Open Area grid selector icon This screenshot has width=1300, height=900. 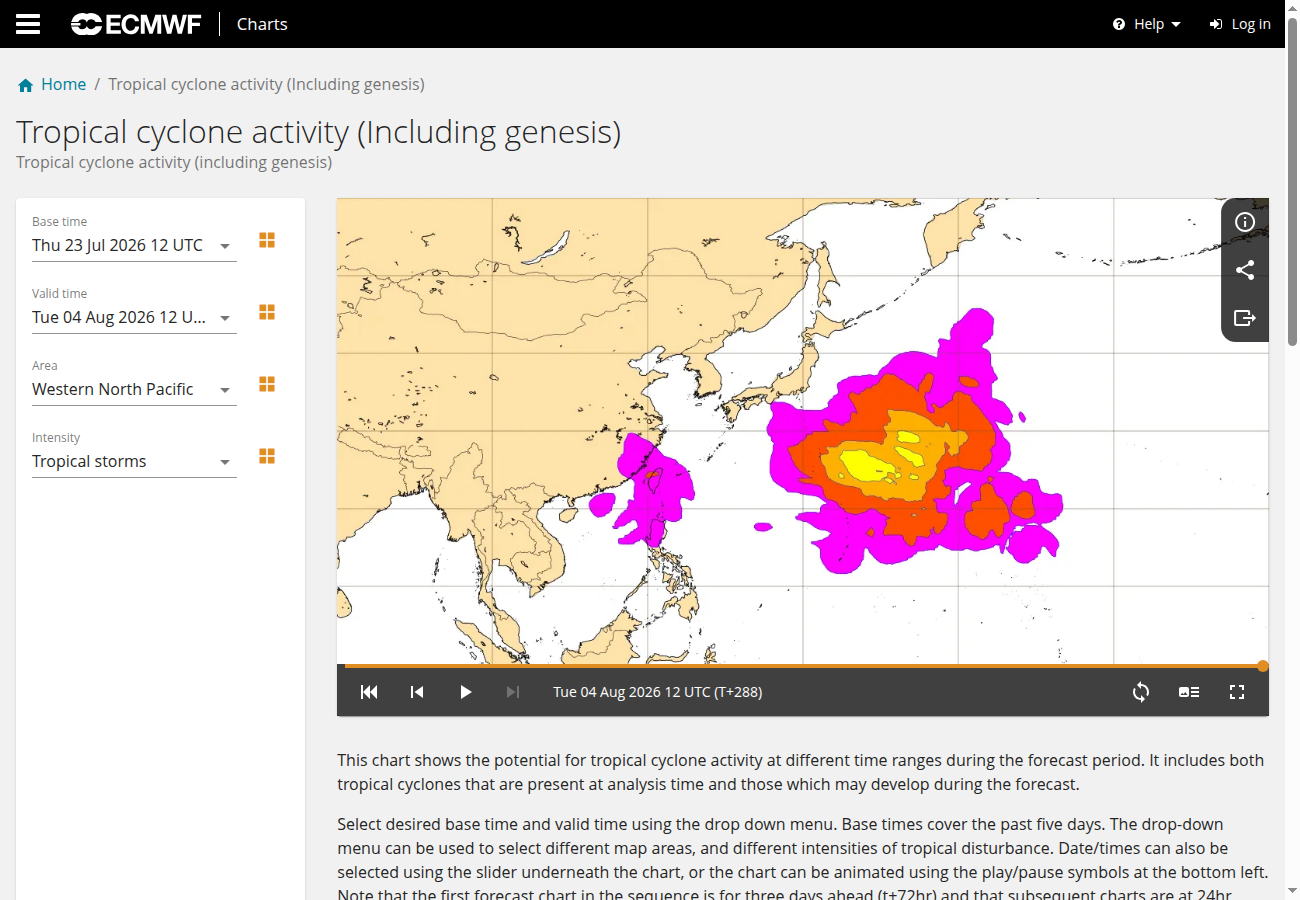tap(267, 384)
